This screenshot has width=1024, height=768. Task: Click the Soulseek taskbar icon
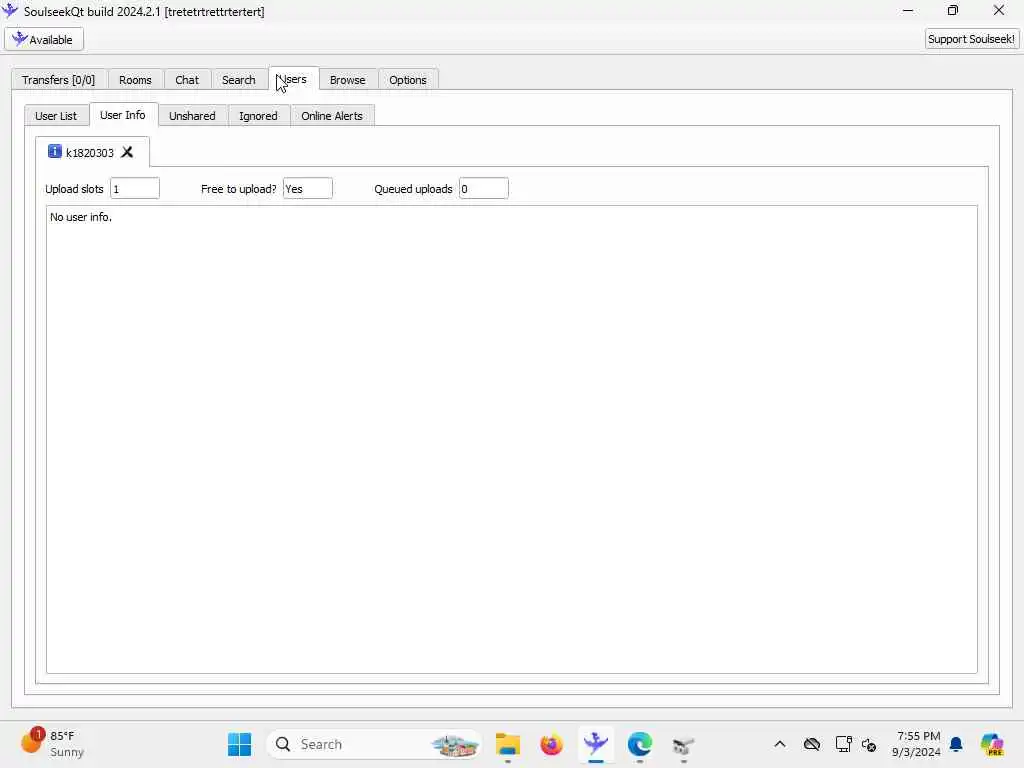pos(596,744)
